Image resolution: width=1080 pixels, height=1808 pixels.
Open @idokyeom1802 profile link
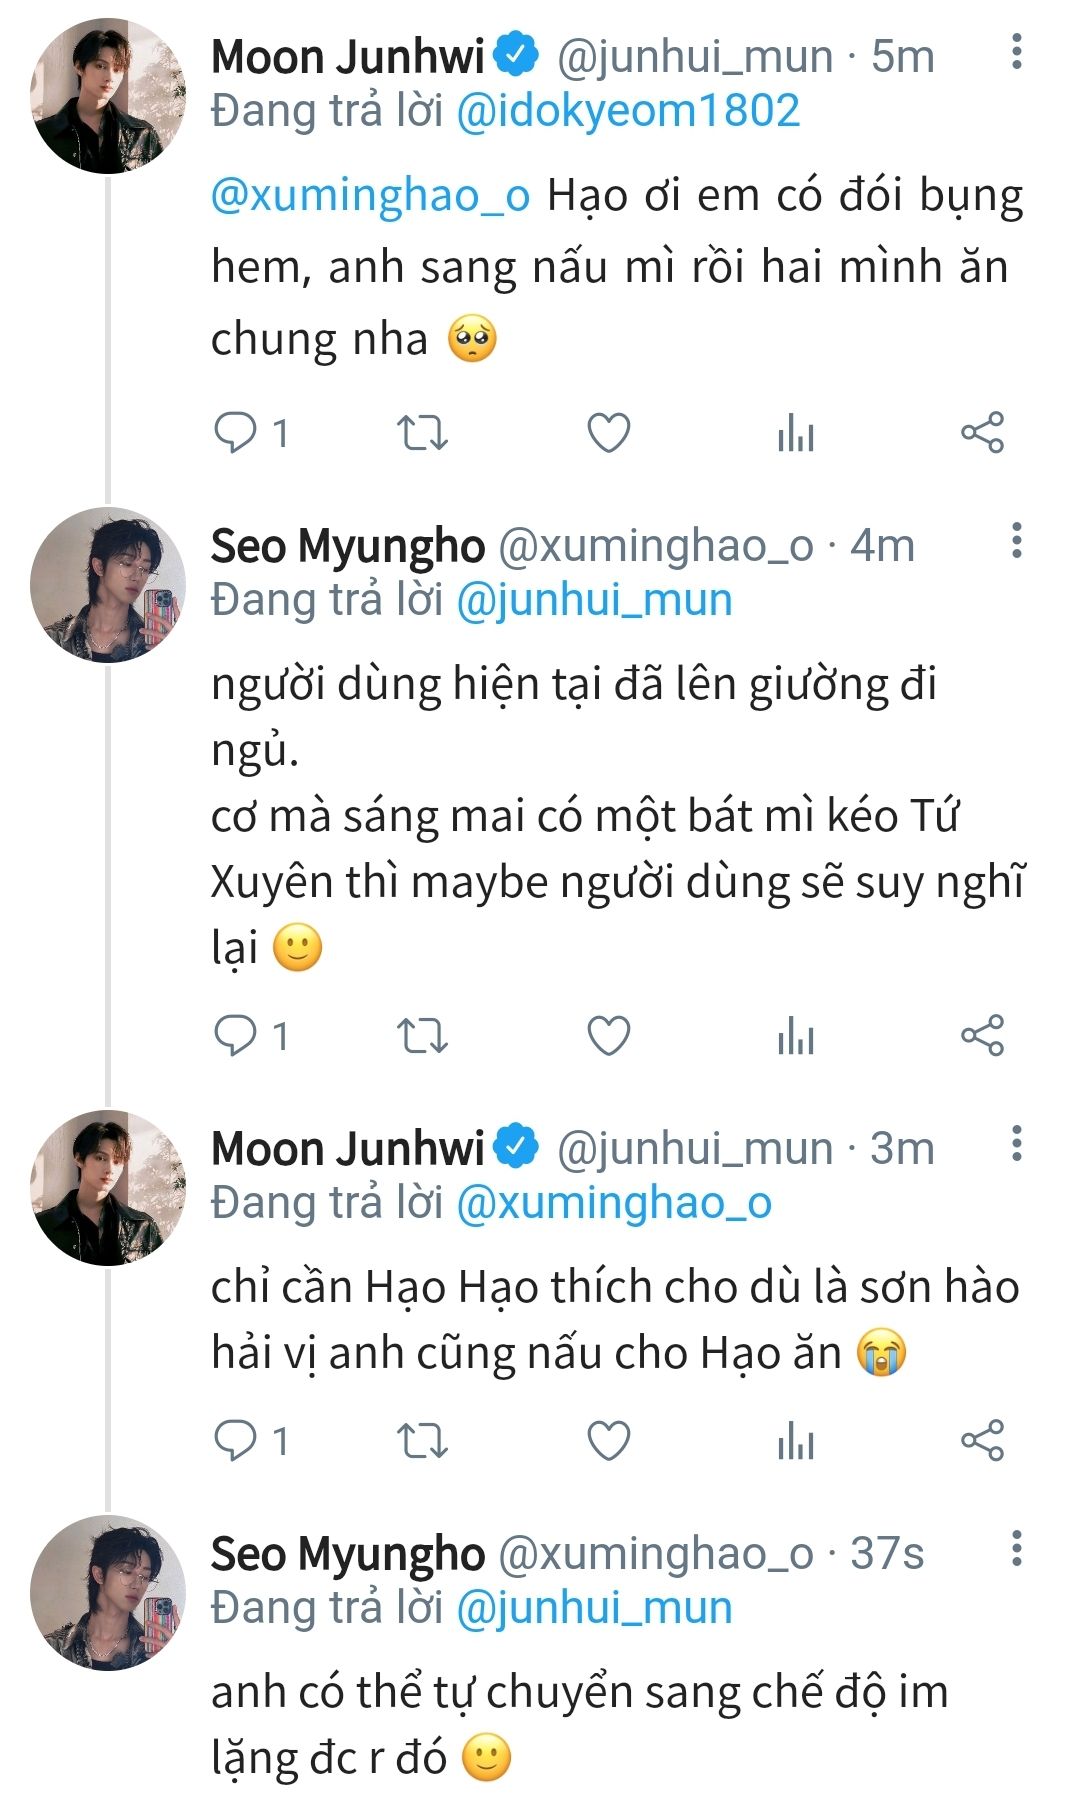(x=628, y=111)
